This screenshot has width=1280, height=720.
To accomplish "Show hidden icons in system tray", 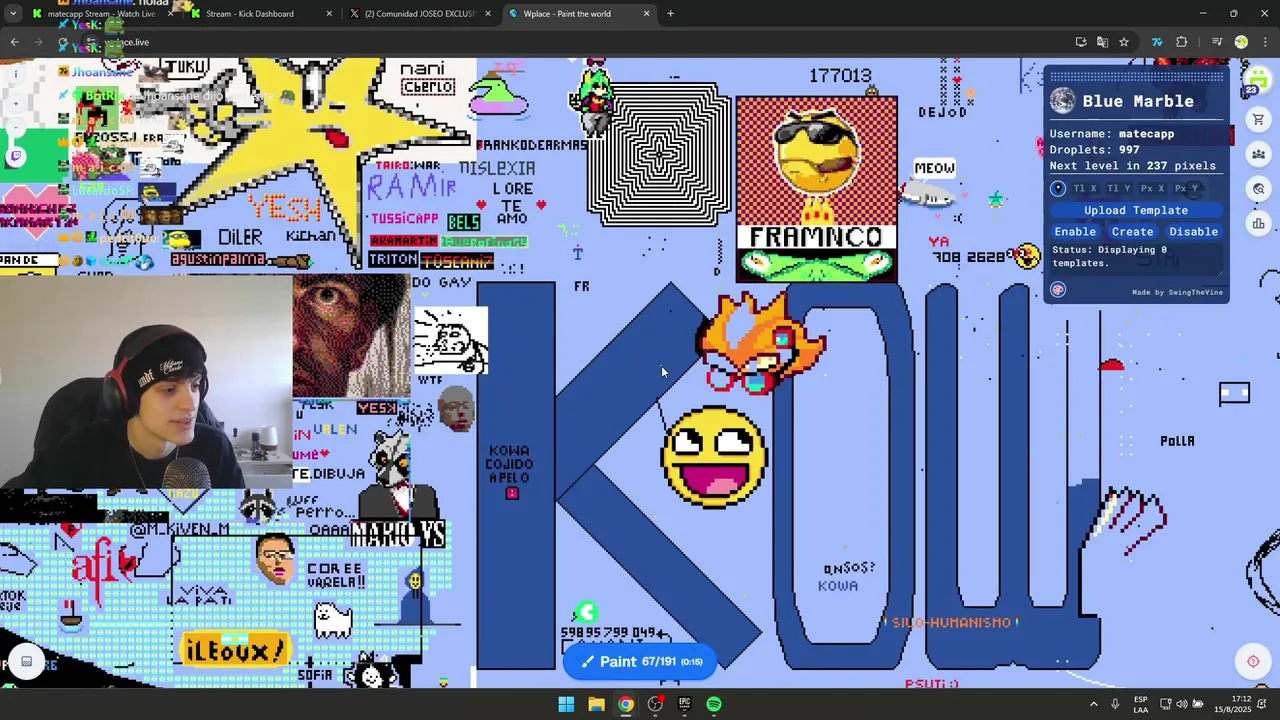I will pos(1093,704).
